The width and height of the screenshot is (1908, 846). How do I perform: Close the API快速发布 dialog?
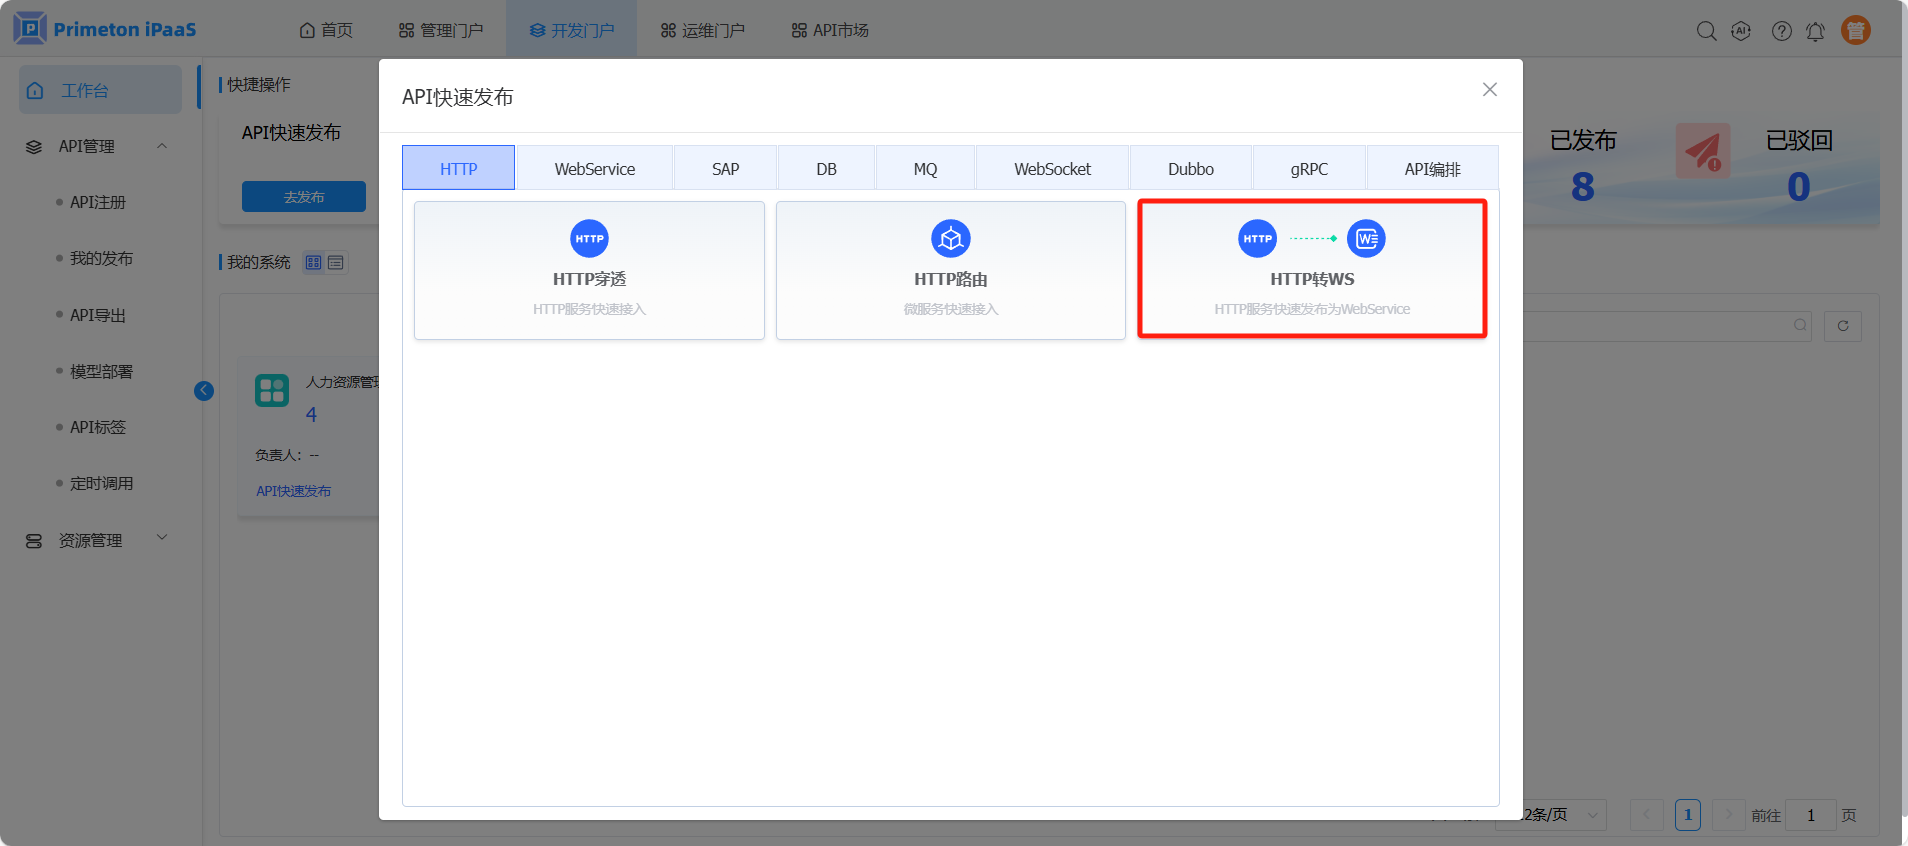click(1489, 90)
